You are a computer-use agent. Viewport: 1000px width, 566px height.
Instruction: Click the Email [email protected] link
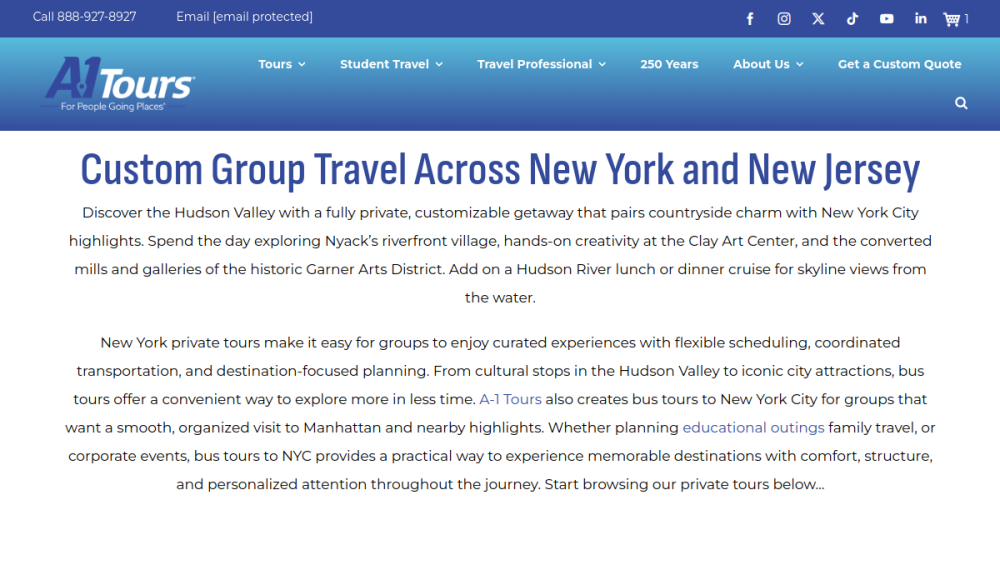coord(244,17)
